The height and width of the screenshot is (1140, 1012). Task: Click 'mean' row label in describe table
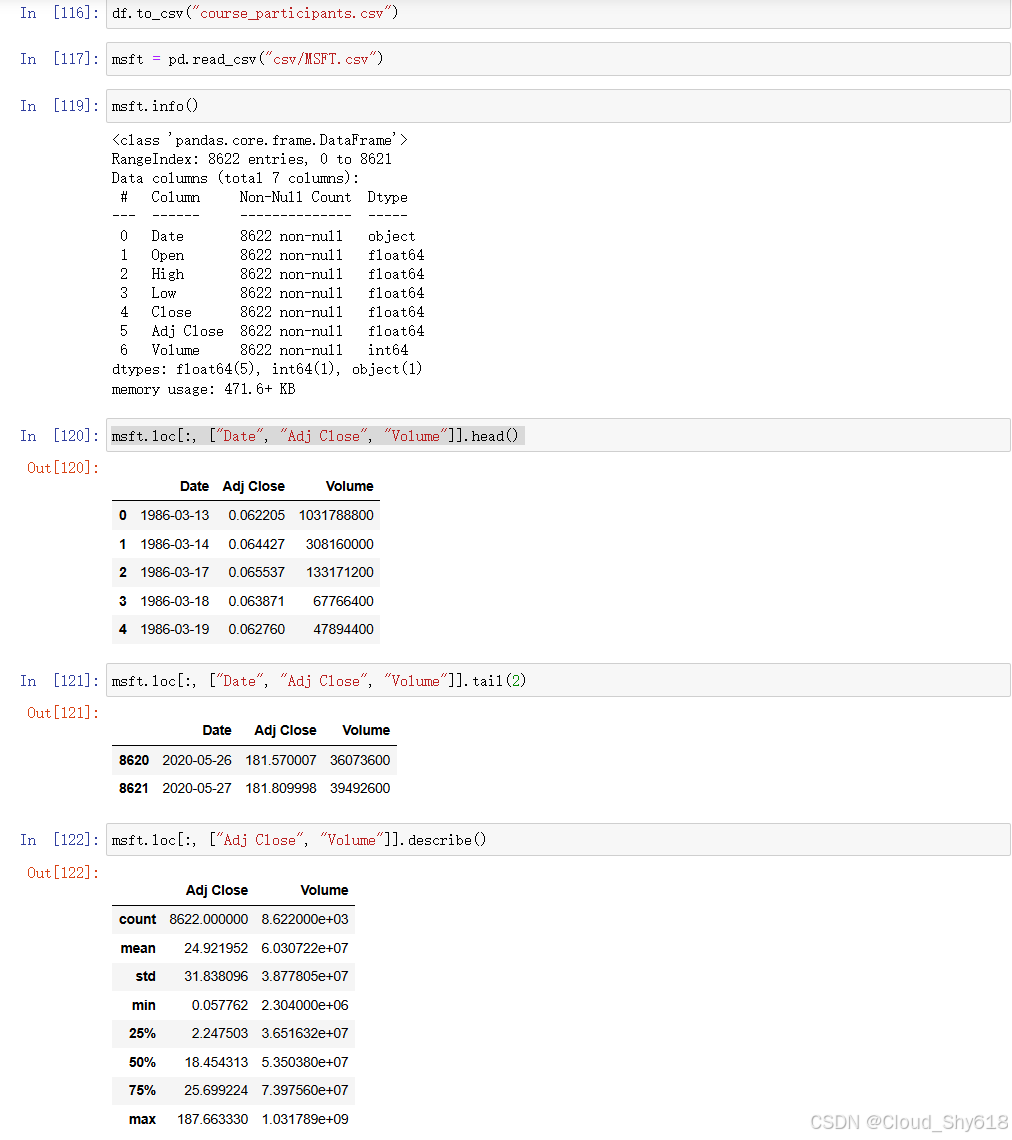tap(138, 949)
